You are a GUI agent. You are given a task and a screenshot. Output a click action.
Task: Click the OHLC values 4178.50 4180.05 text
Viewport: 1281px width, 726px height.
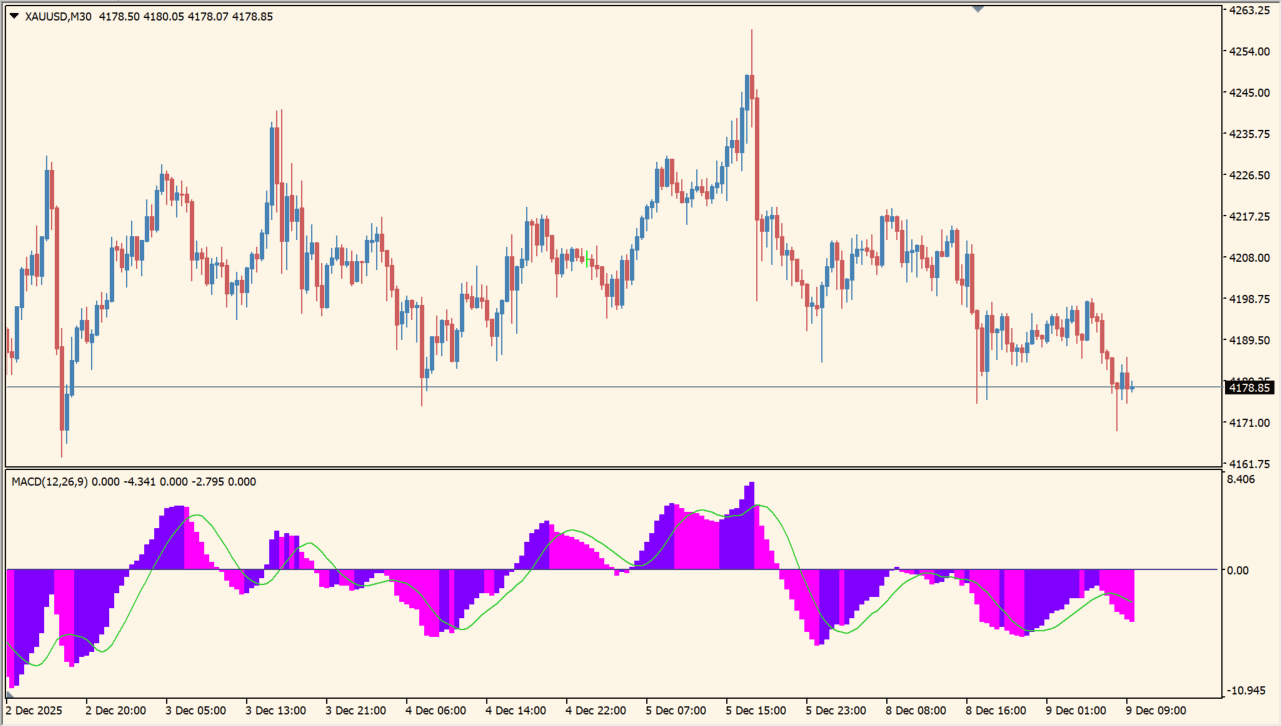coord(142,16)
